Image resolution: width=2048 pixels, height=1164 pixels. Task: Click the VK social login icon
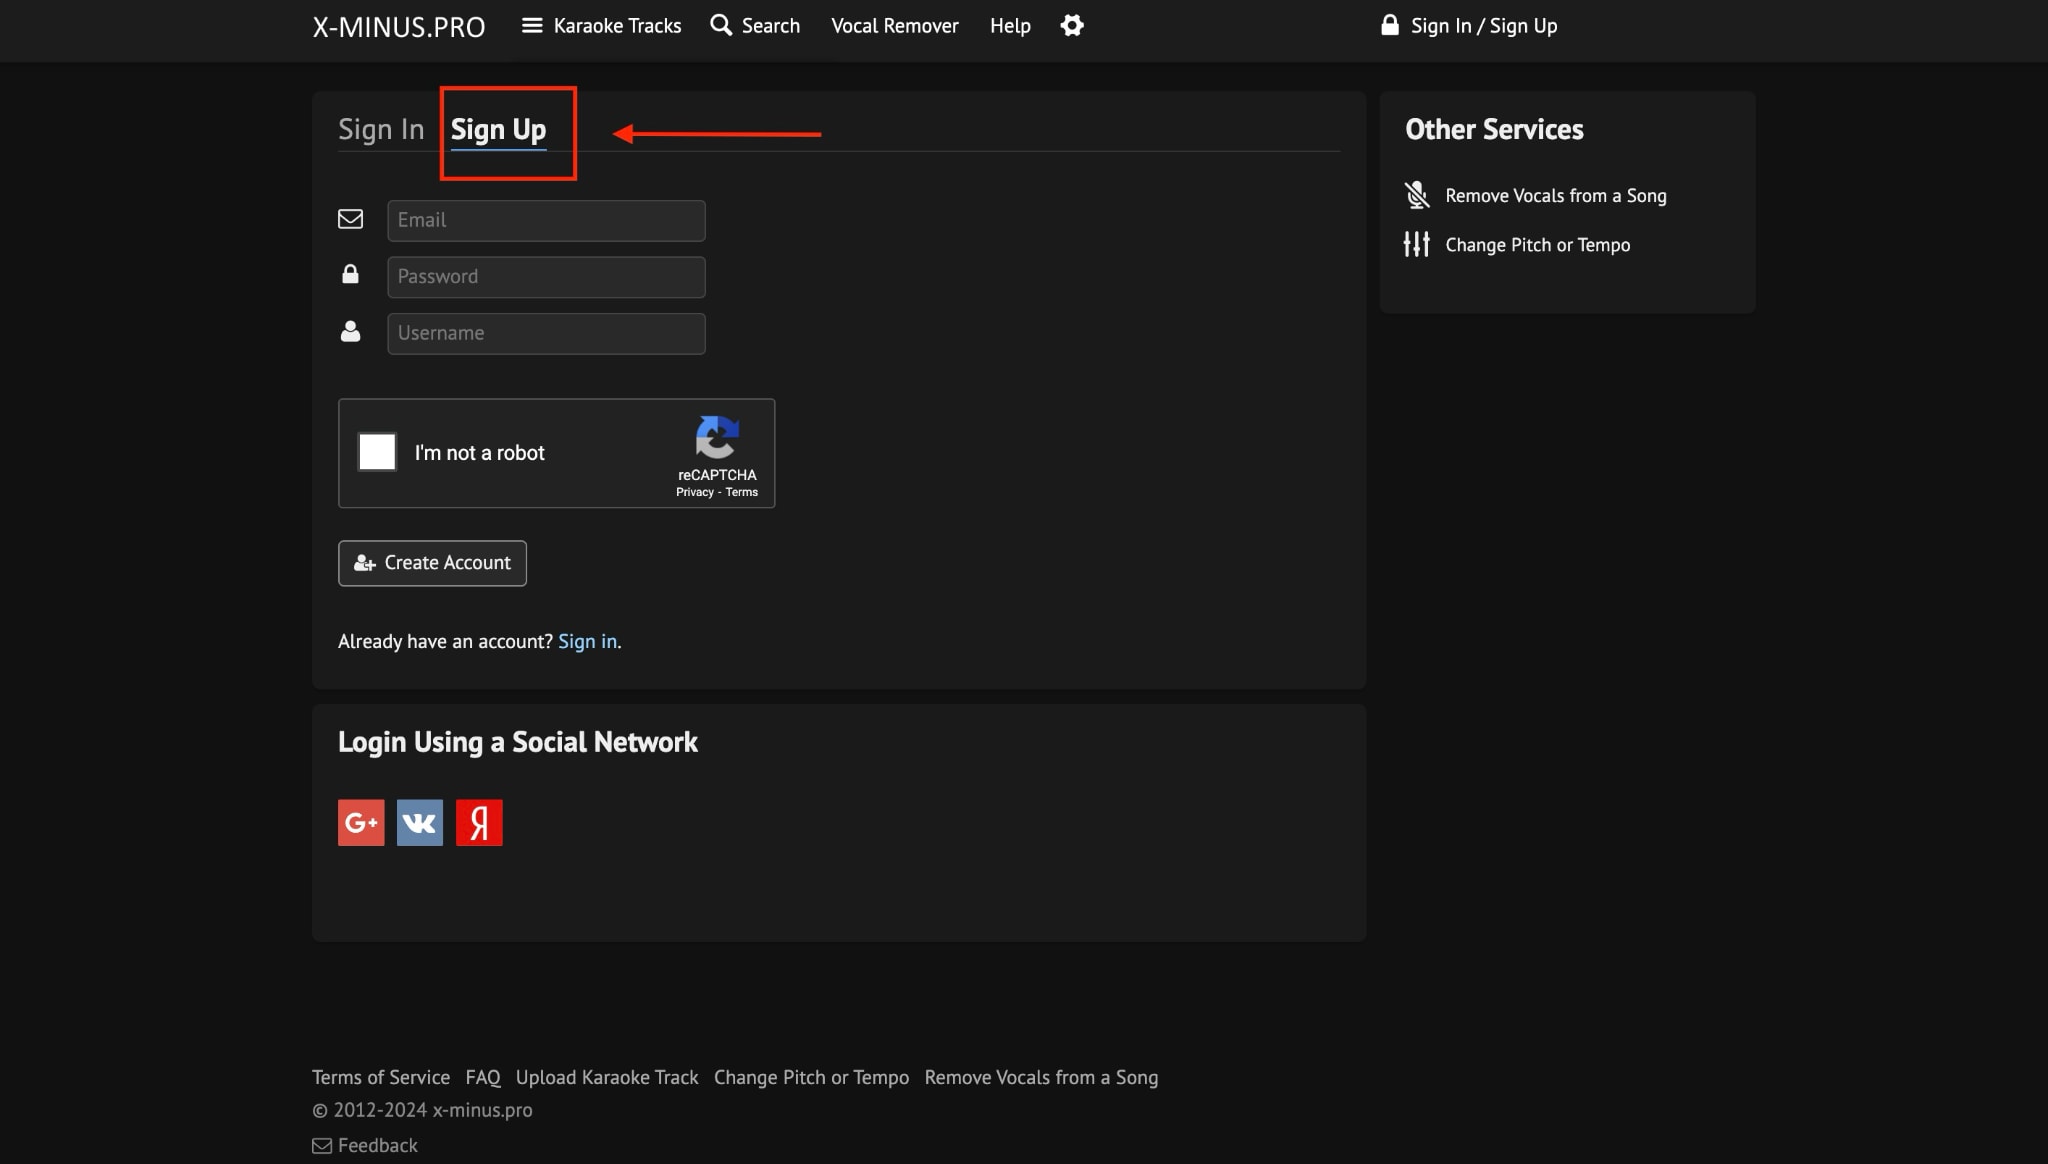(x=420, y=822)
